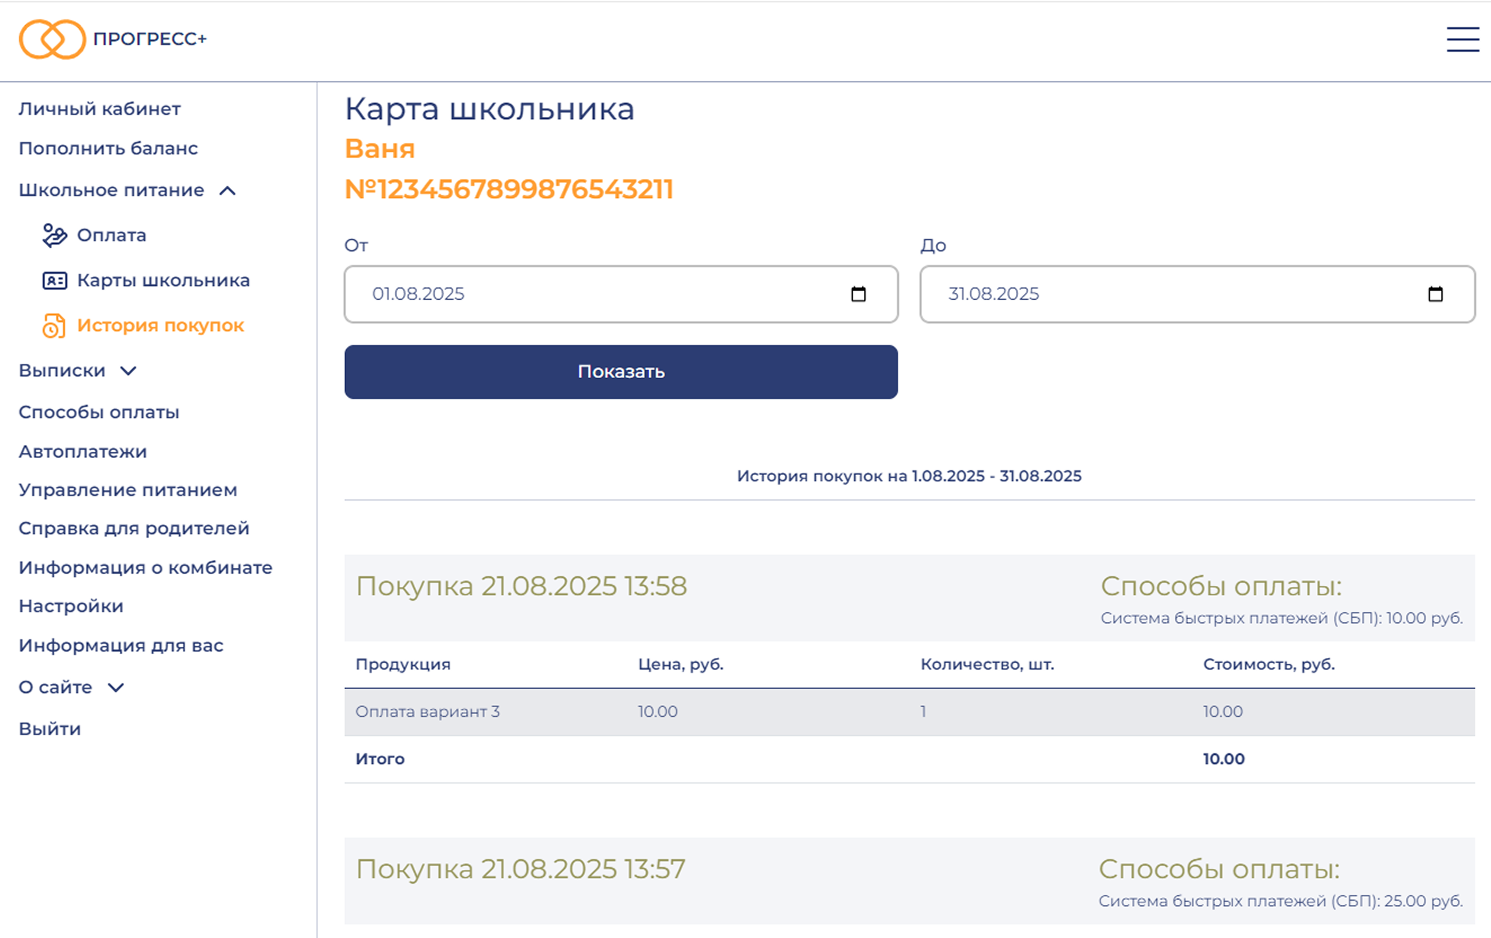Open calendar picker in От field
This screenshot has width=1491, height=938.
click(858, 294)
